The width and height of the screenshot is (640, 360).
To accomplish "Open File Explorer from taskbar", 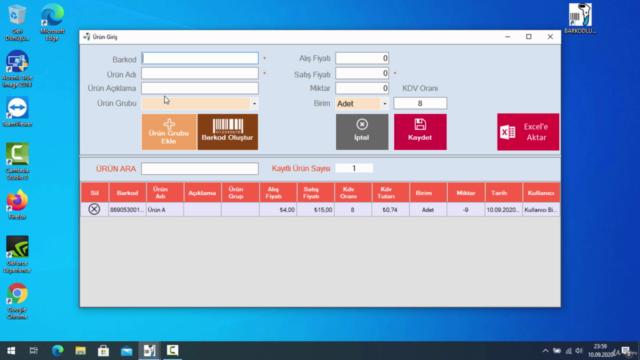I will pos(80,351).
